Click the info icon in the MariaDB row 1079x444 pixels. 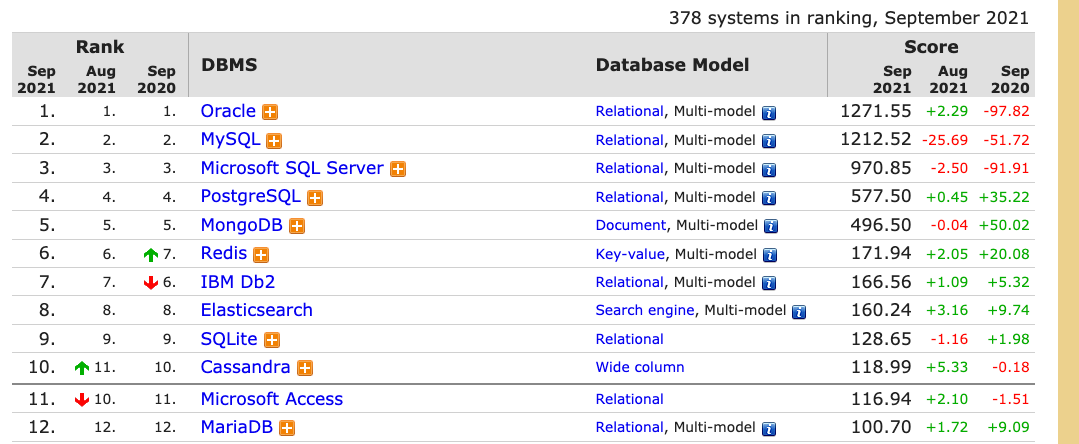click(769, 429)
